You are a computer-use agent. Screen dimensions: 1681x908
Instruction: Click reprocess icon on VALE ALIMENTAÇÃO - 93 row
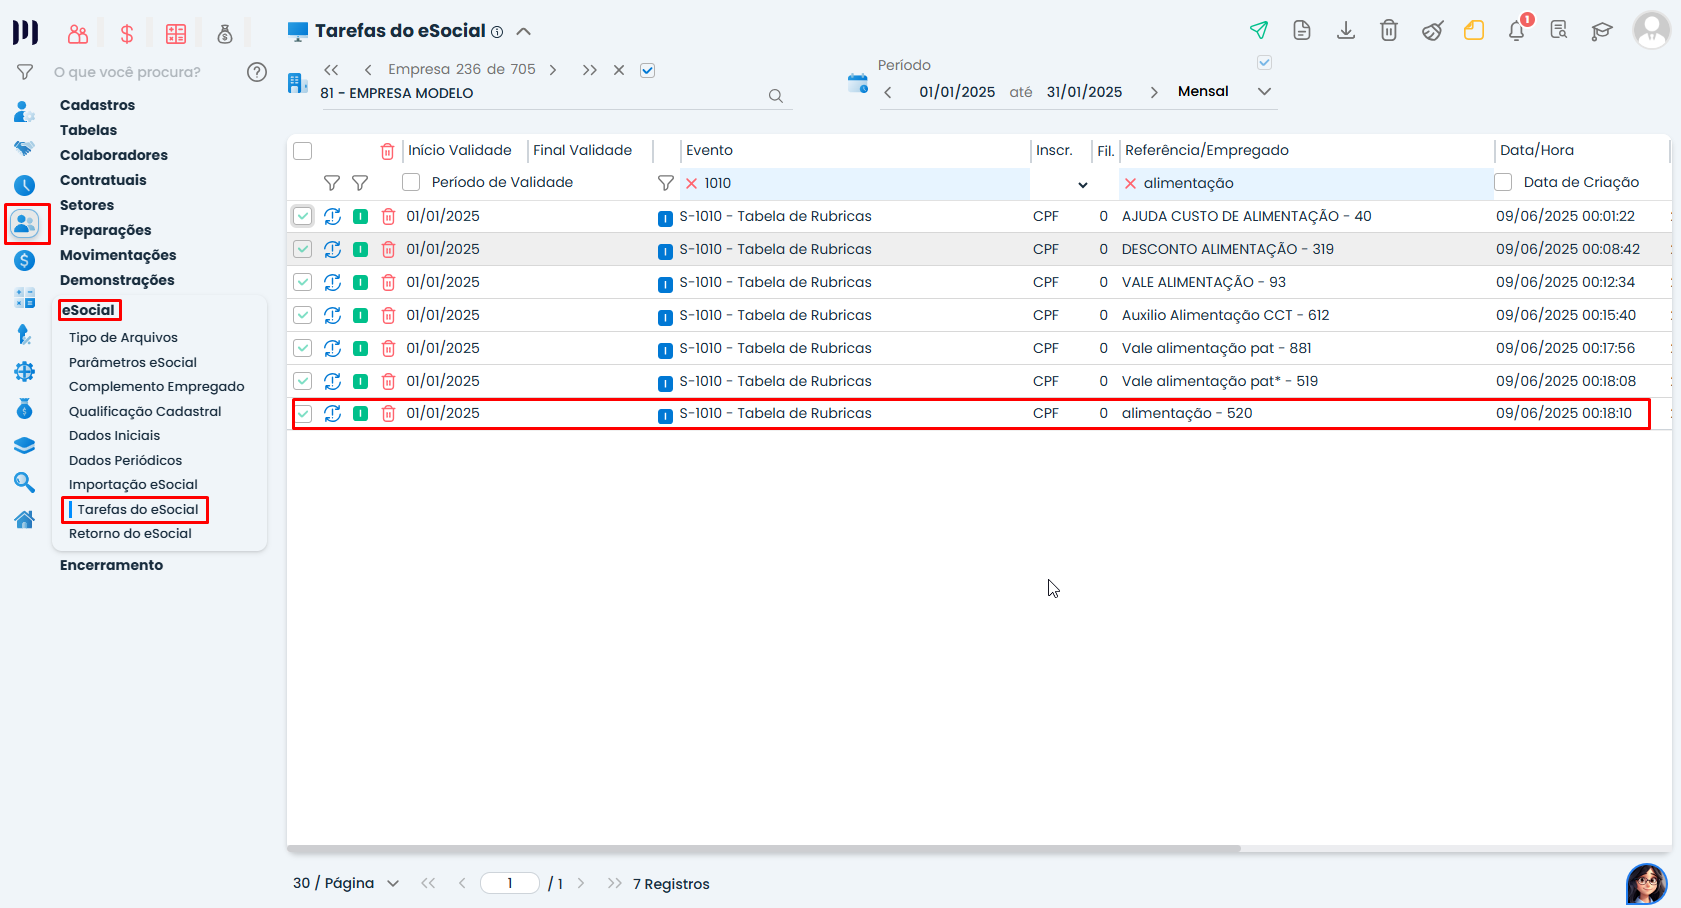[x=332, y=282]
